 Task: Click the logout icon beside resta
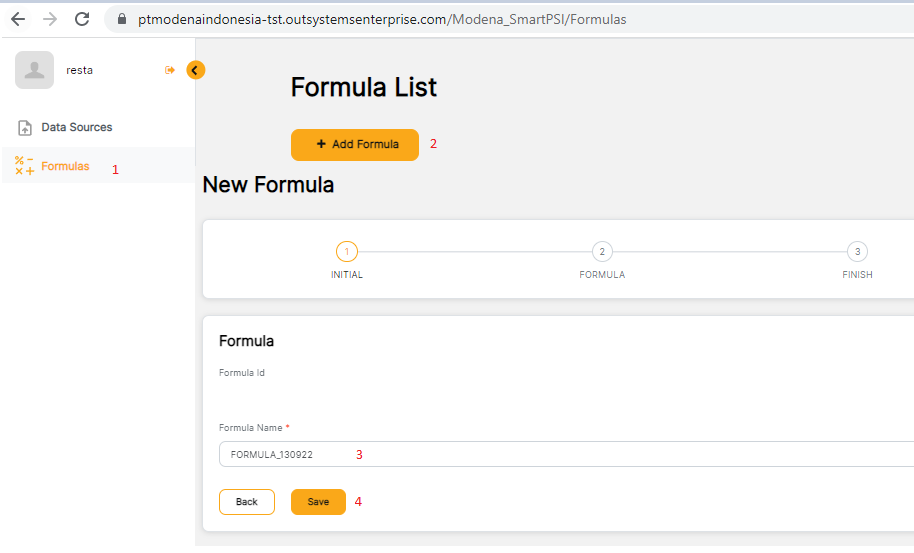(x=170, y=70)
